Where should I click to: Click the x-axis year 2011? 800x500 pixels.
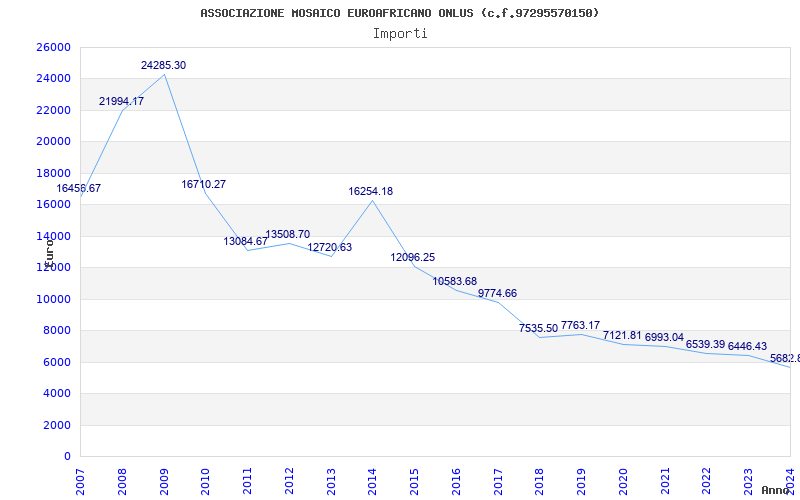pos(247,482)
